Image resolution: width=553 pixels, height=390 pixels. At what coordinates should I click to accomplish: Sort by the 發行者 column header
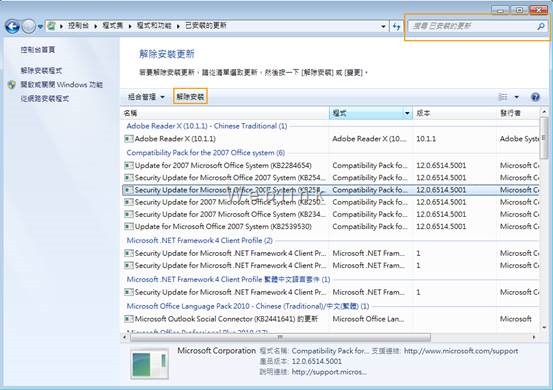(x=518, y=113)
